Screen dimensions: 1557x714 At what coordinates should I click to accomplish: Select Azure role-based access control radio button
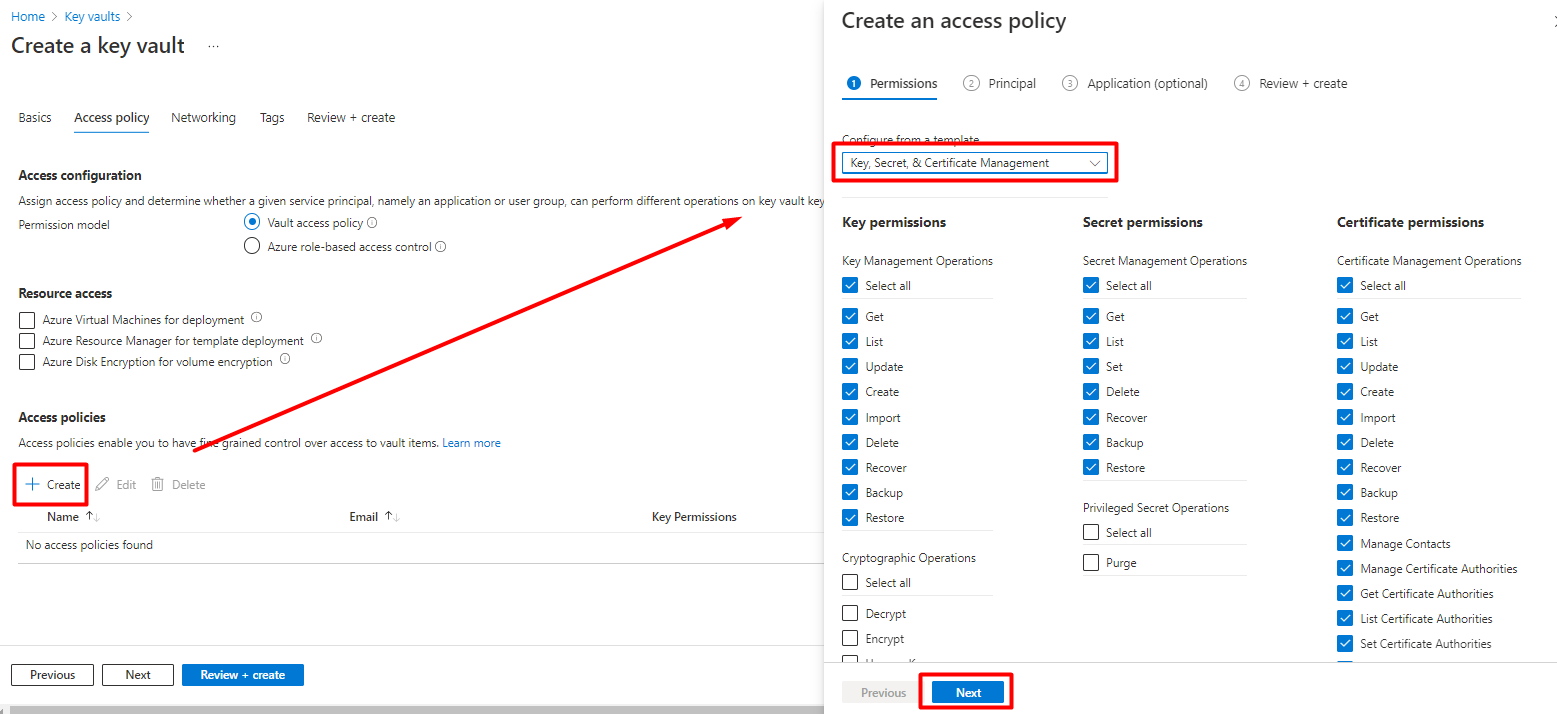[252, 247]
